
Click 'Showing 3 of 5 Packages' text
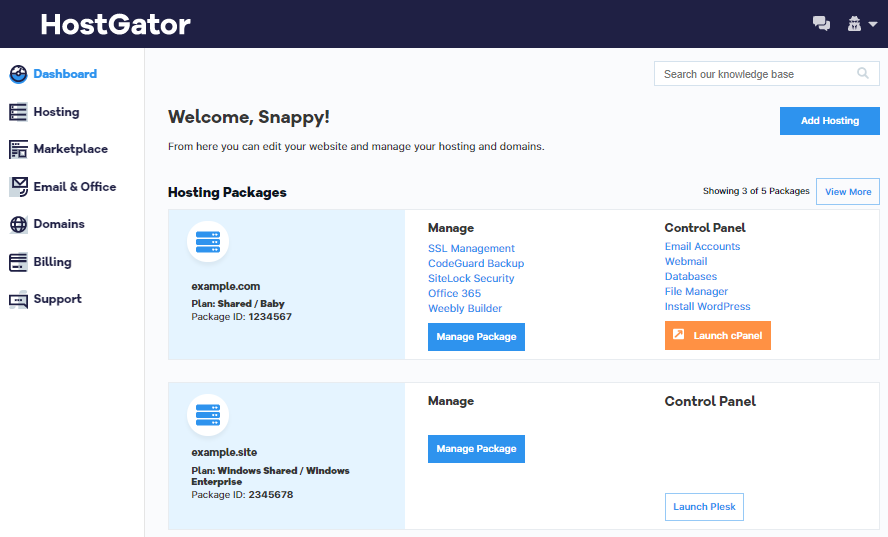point(756,191)
